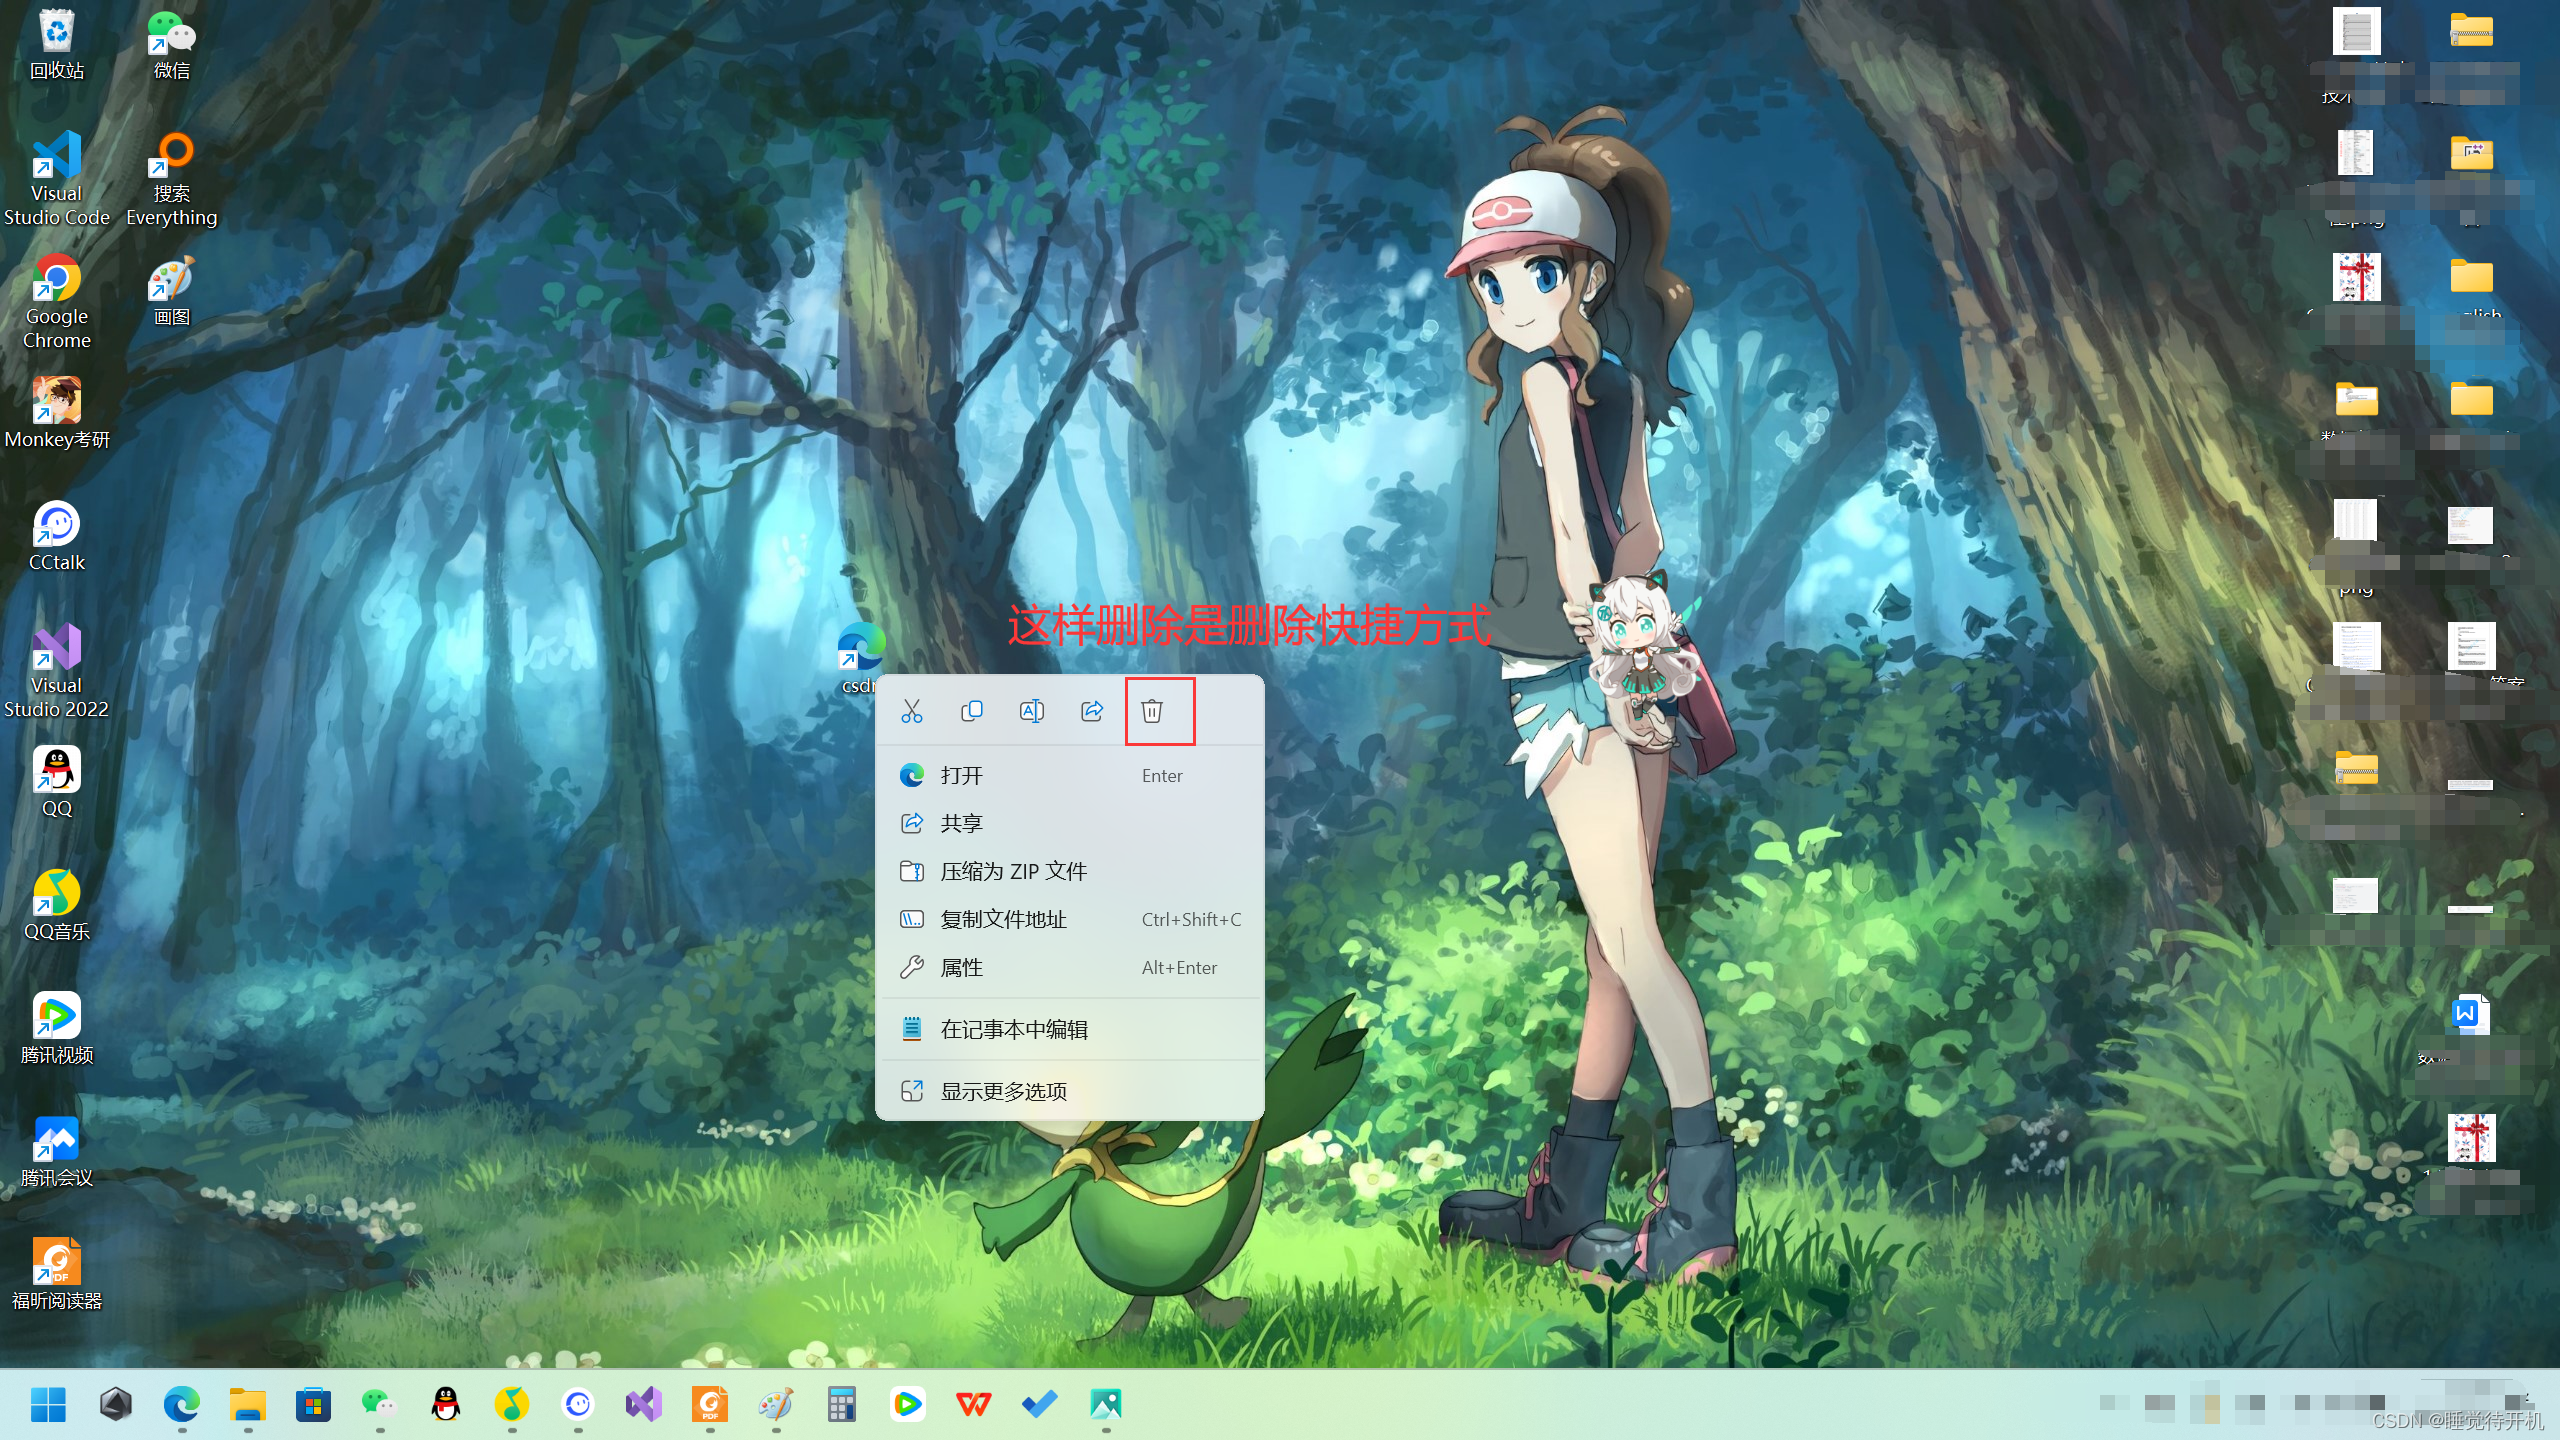Click the Rename icon in the context menu
The image size is (2560, 1440).
[x=1031, y=711]
